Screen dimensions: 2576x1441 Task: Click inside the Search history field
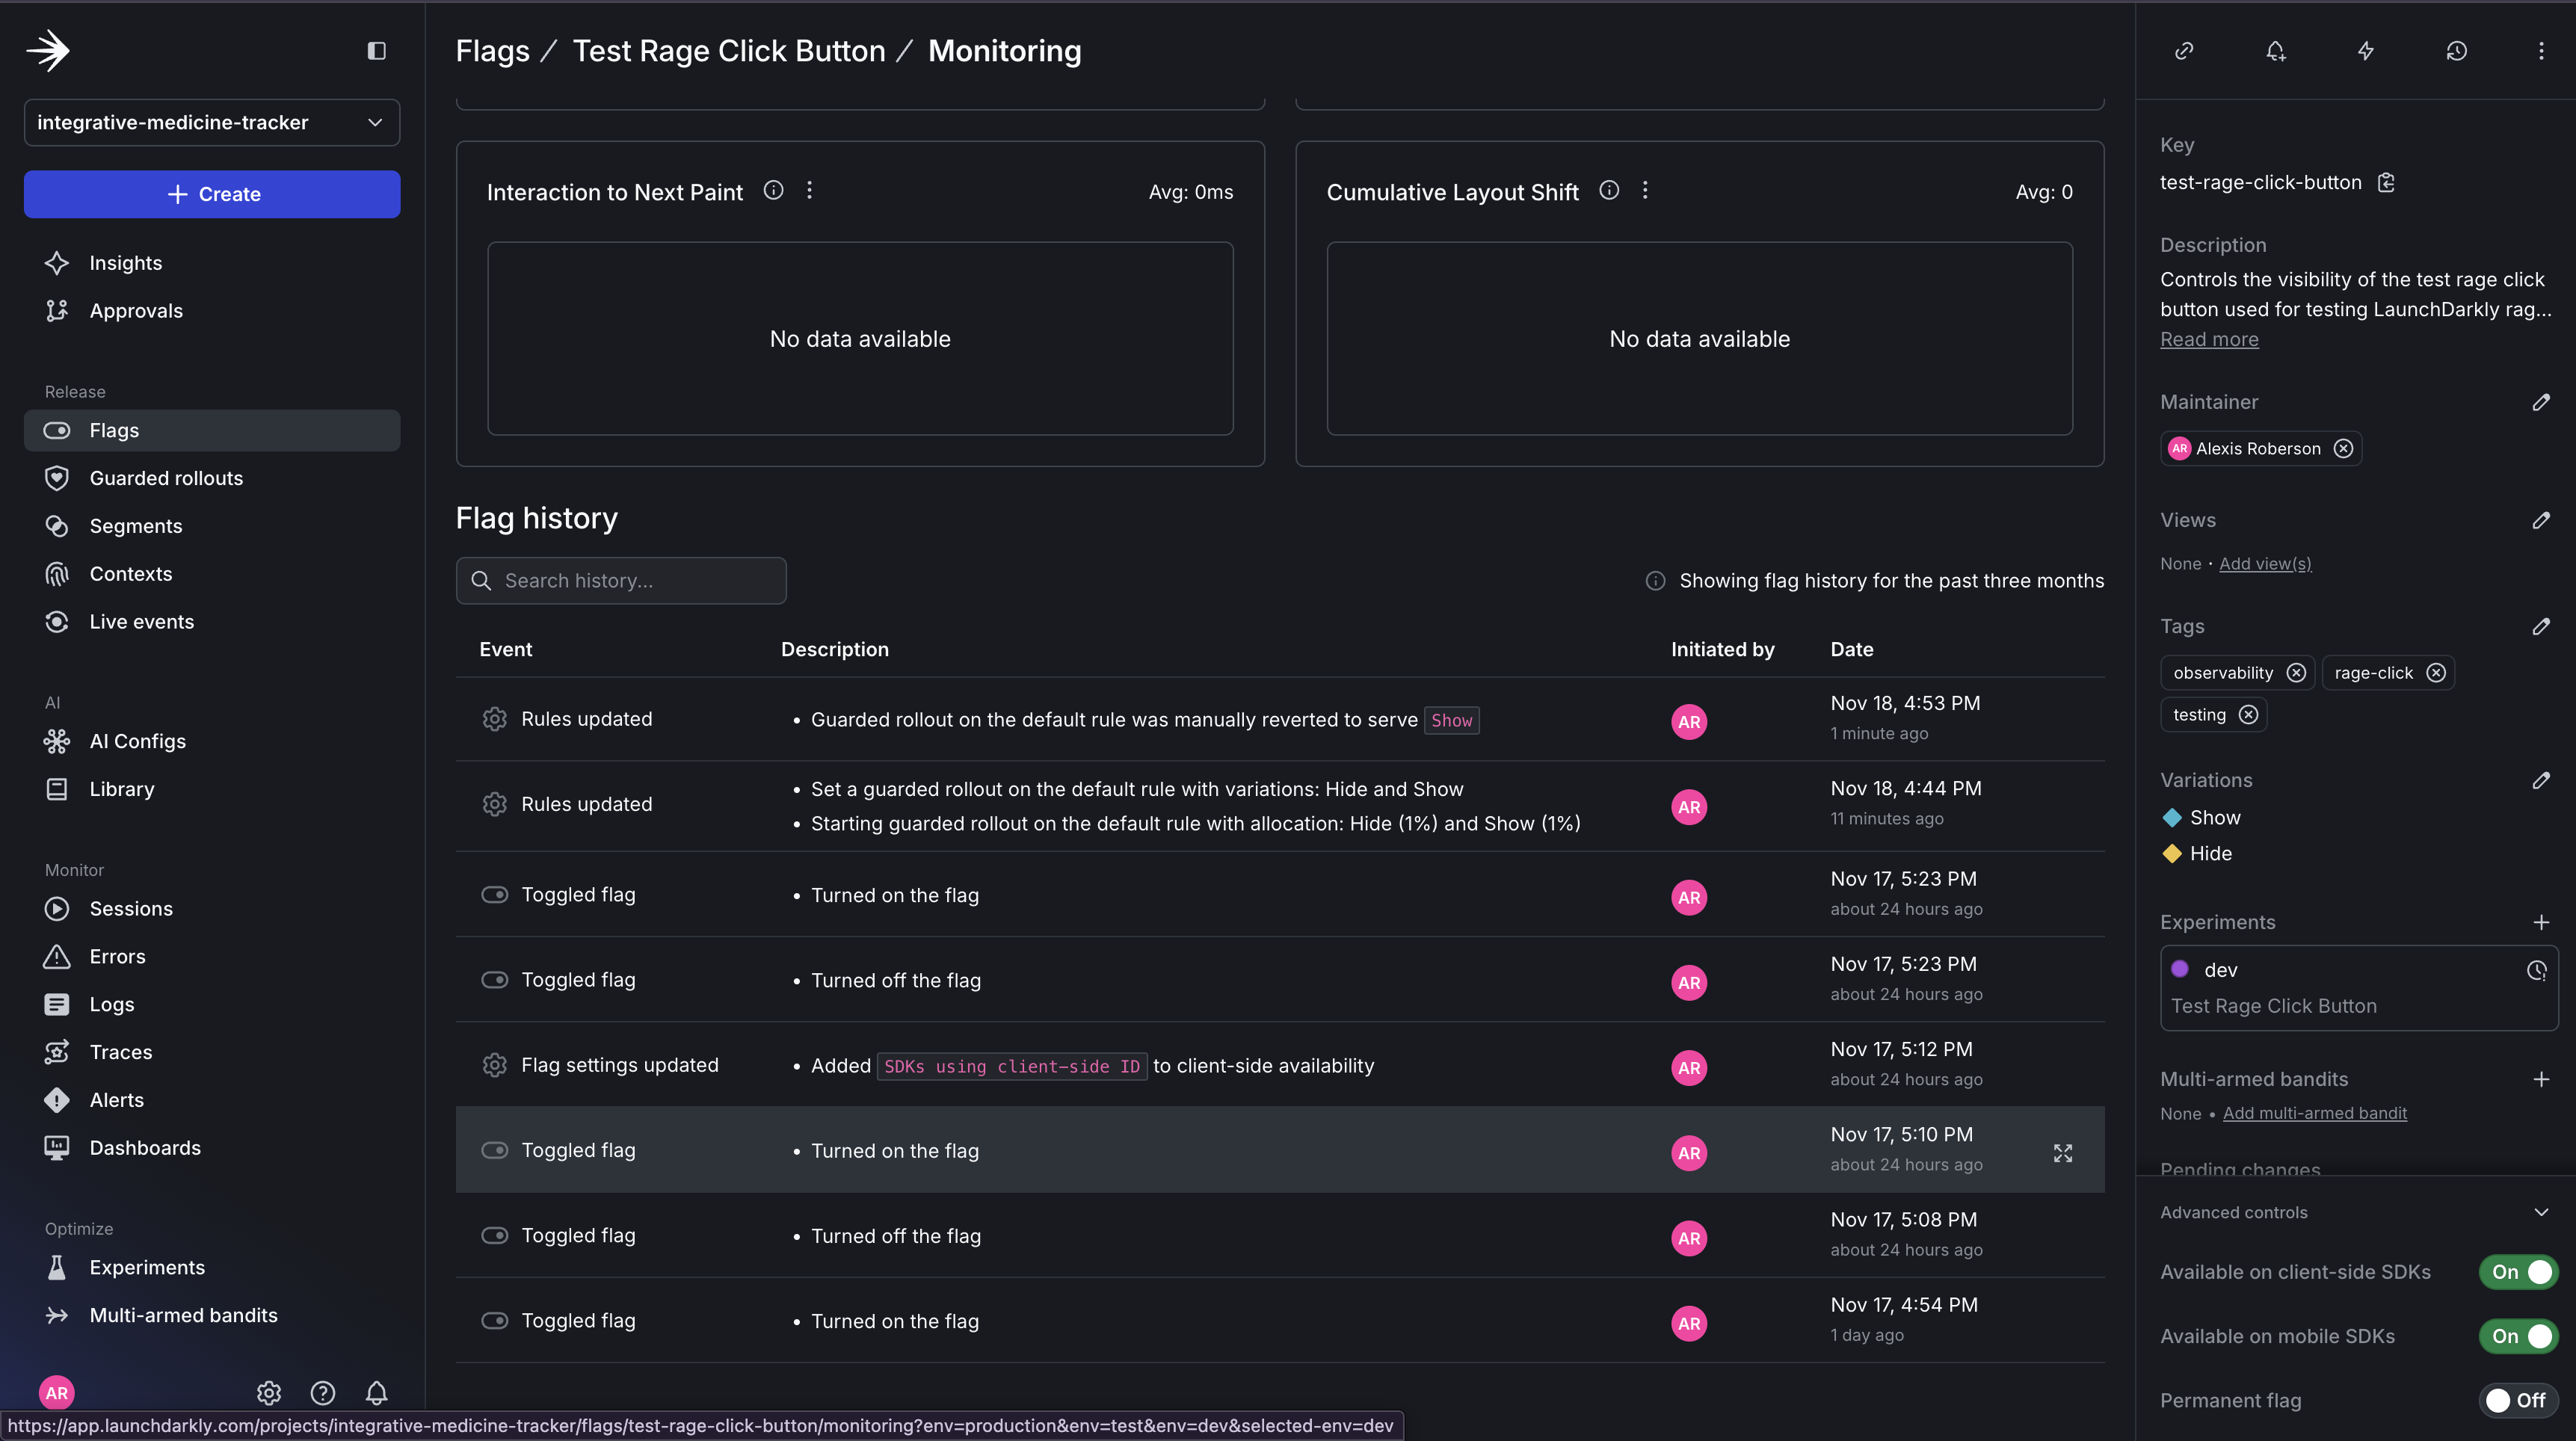pyautogui.click(x=620, y=580)
